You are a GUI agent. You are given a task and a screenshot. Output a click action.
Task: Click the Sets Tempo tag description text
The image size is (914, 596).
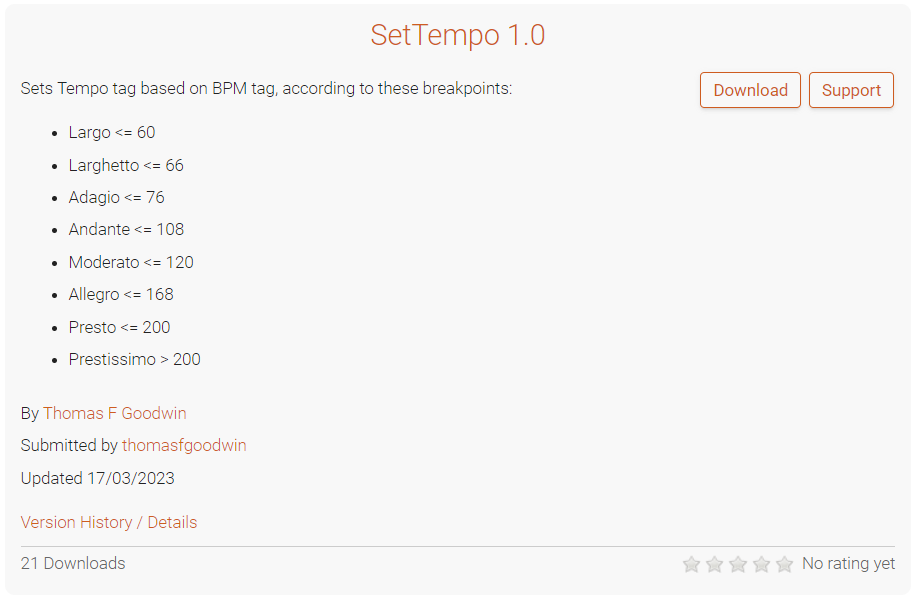tap(266, 88)
